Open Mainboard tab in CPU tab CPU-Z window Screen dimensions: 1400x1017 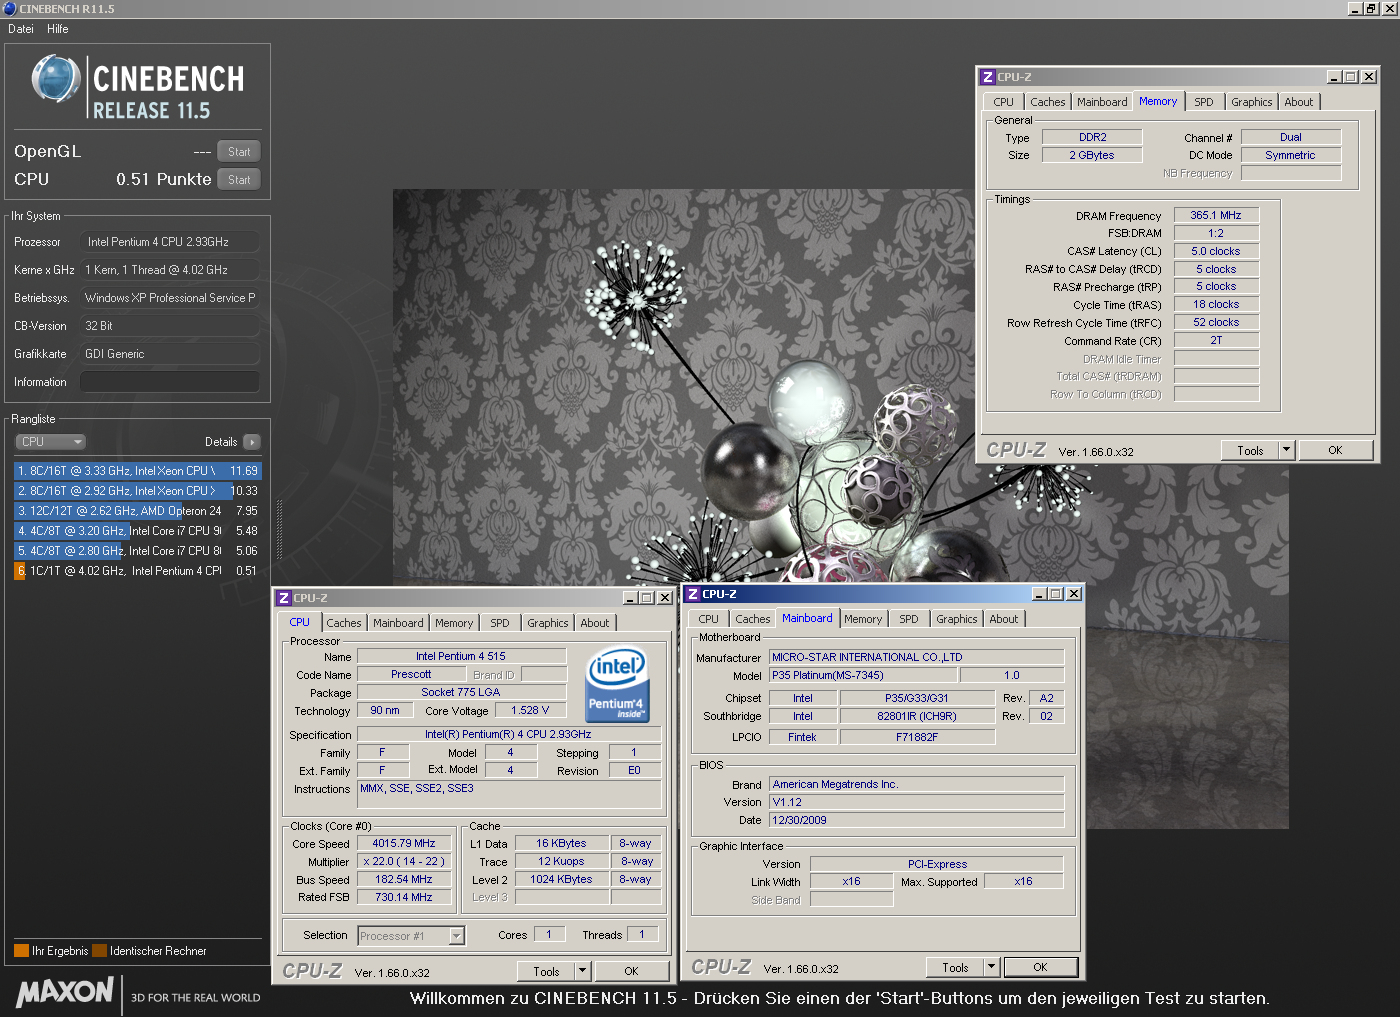[398, 623]
